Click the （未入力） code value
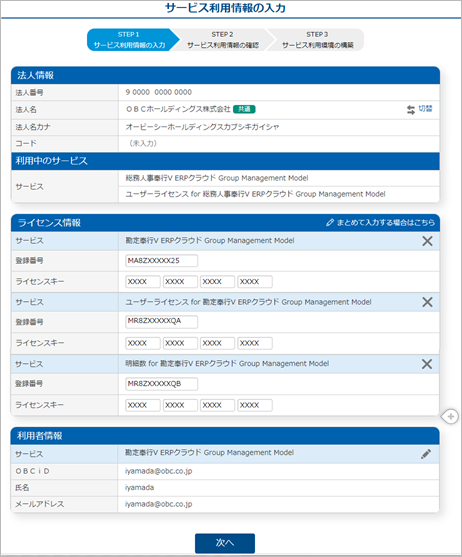 [x=143, y=143]
